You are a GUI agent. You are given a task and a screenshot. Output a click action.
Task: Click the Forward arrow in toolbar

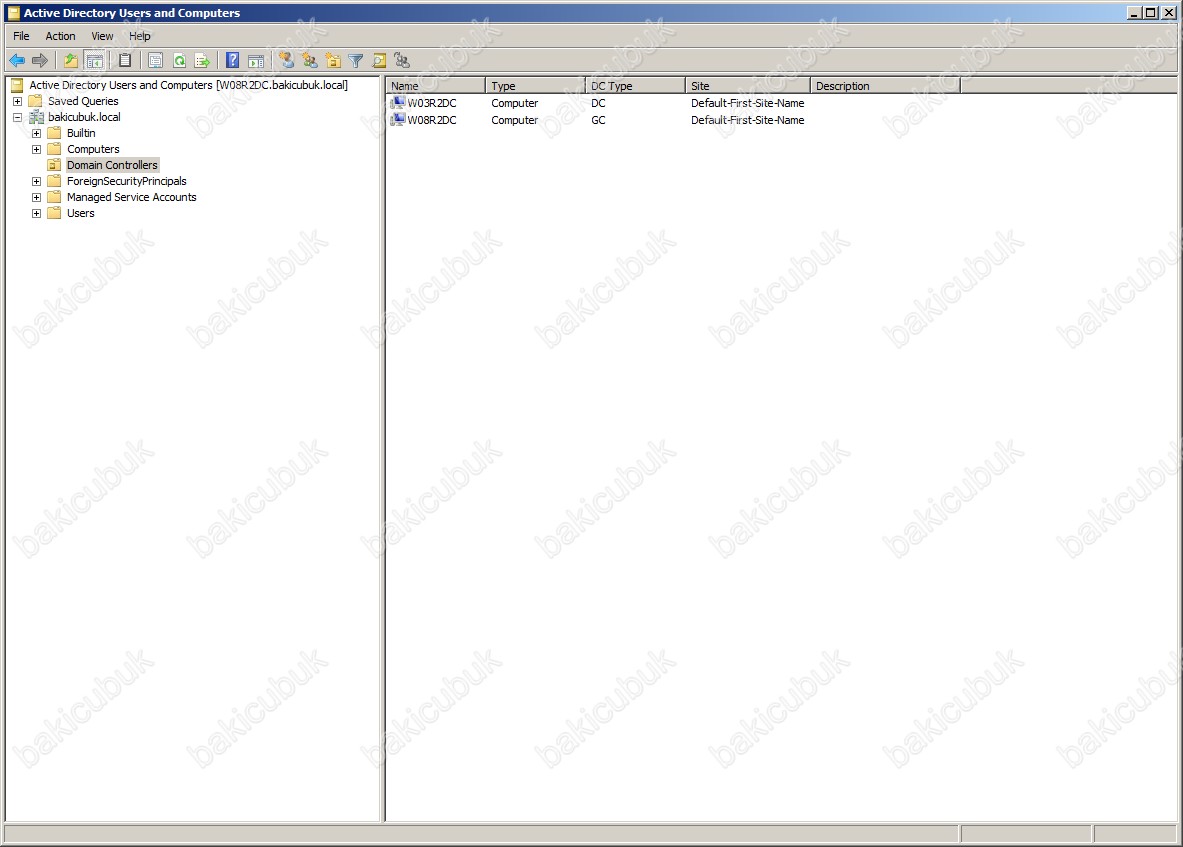(40, 60)
